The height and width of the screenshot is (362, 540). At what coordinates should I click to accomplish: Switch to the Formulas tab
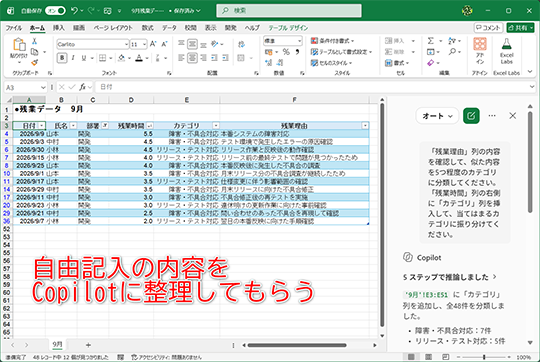click(147, 28)
